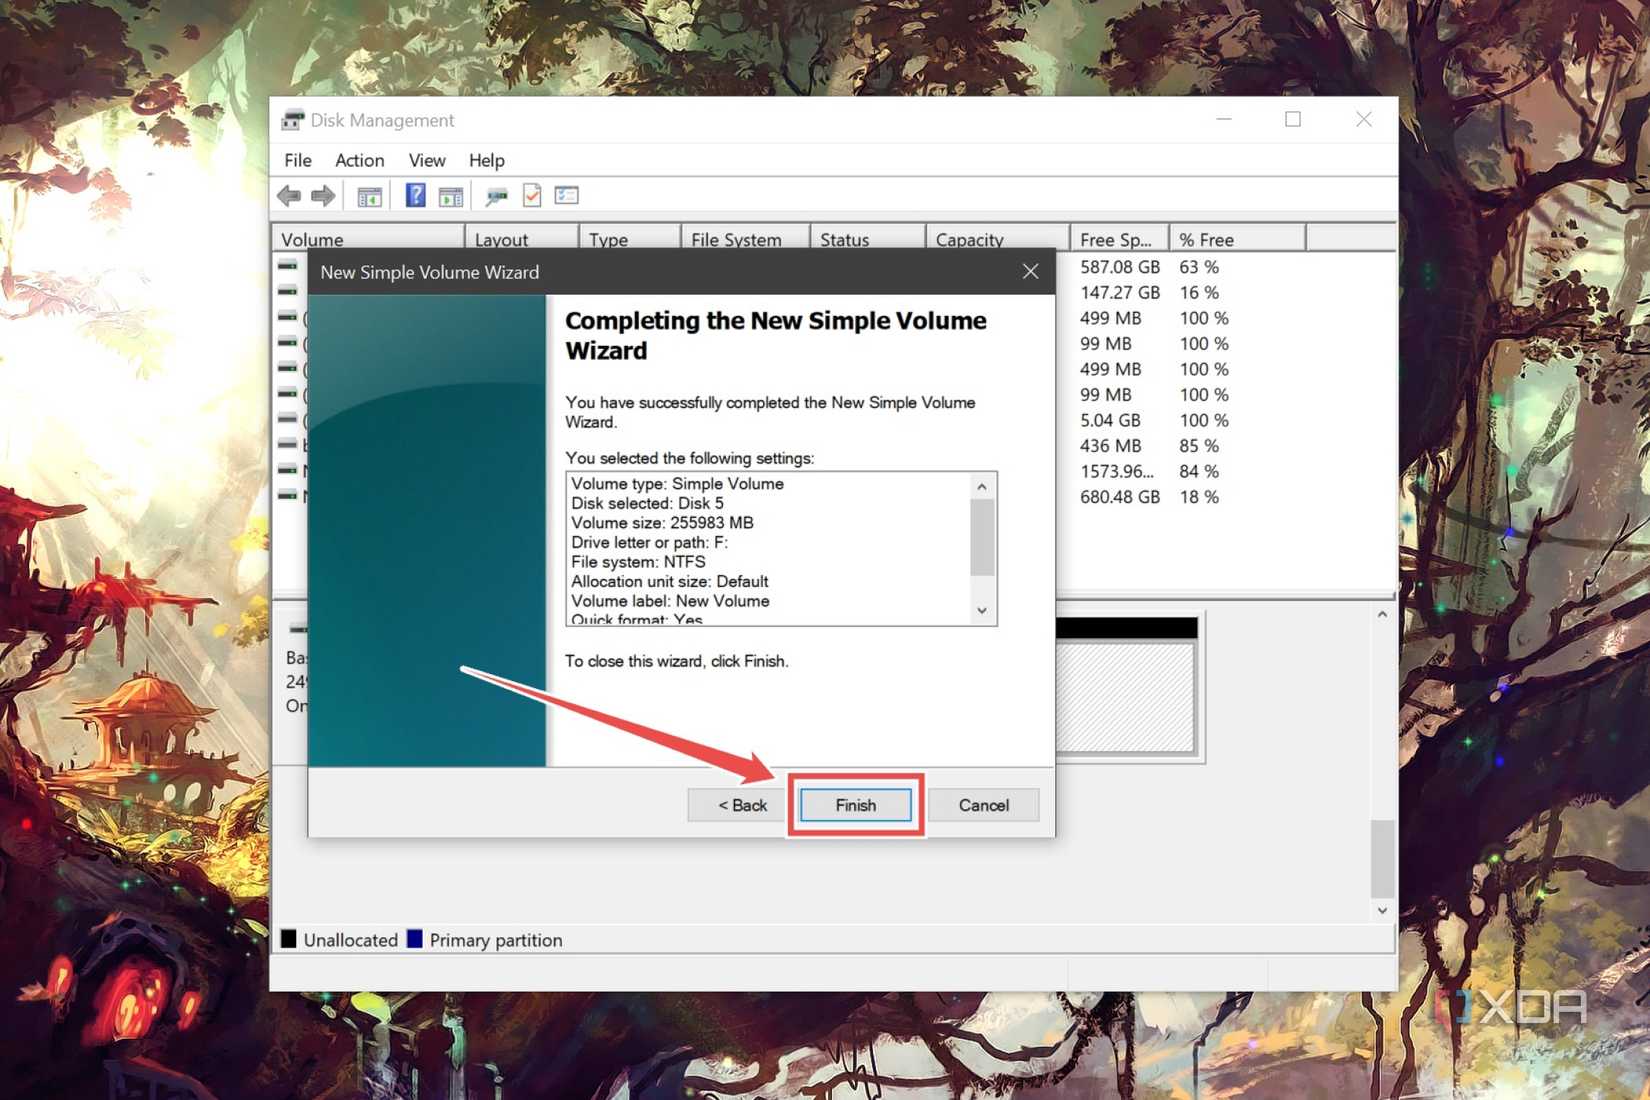Click the disk pane scroll-up arrow
The height and width of the screenshot is (1100, 1650).
(x=1382, y=615)
